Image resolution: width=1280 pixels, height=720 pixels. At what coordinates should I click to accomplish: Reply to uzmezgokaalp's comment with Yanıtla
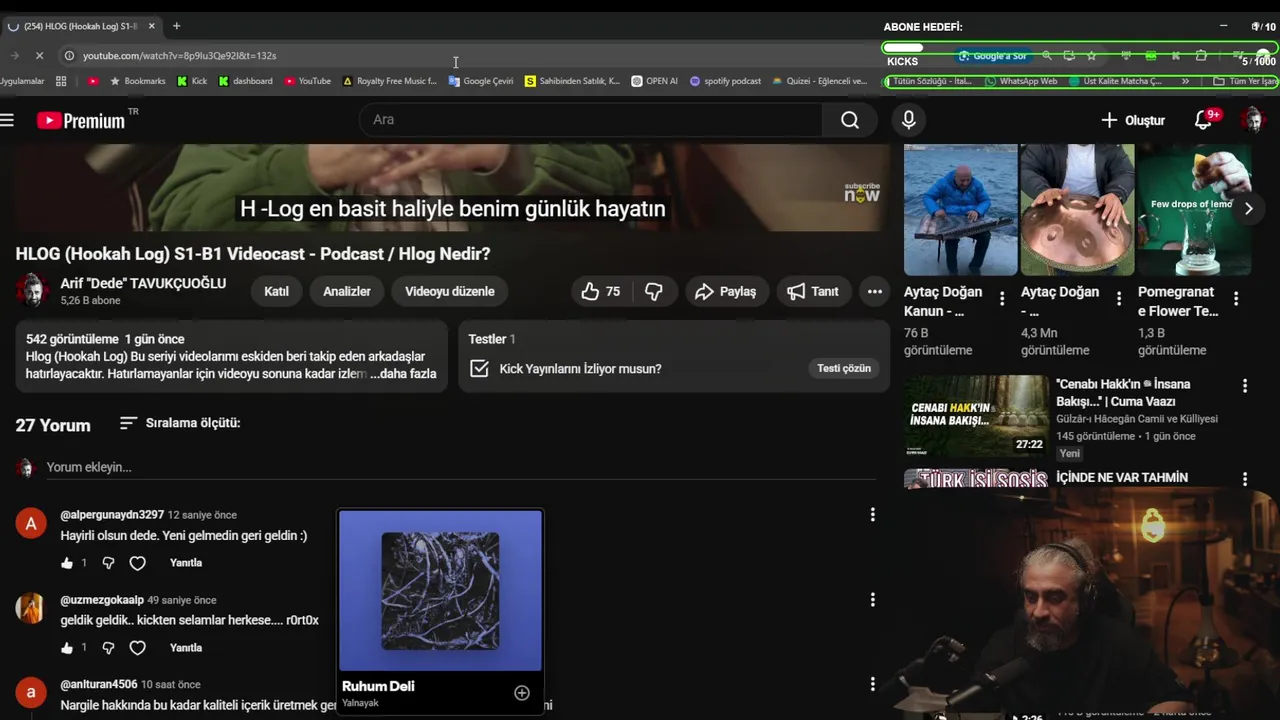[186, 648]
